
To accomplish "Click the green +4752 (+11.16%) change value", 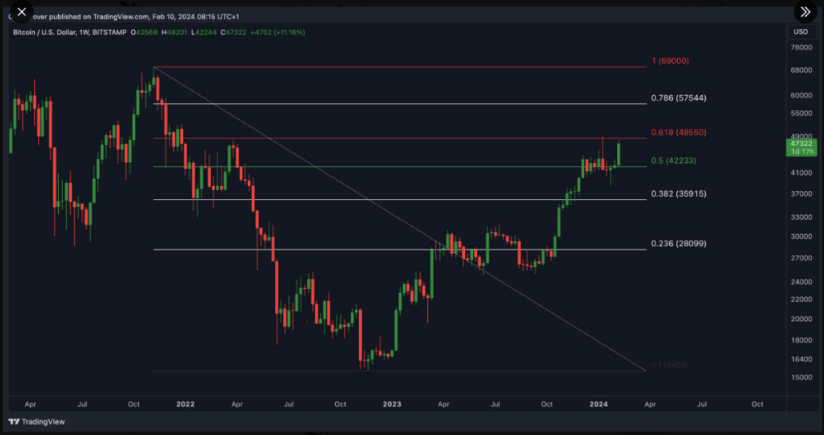I will 277,32.
